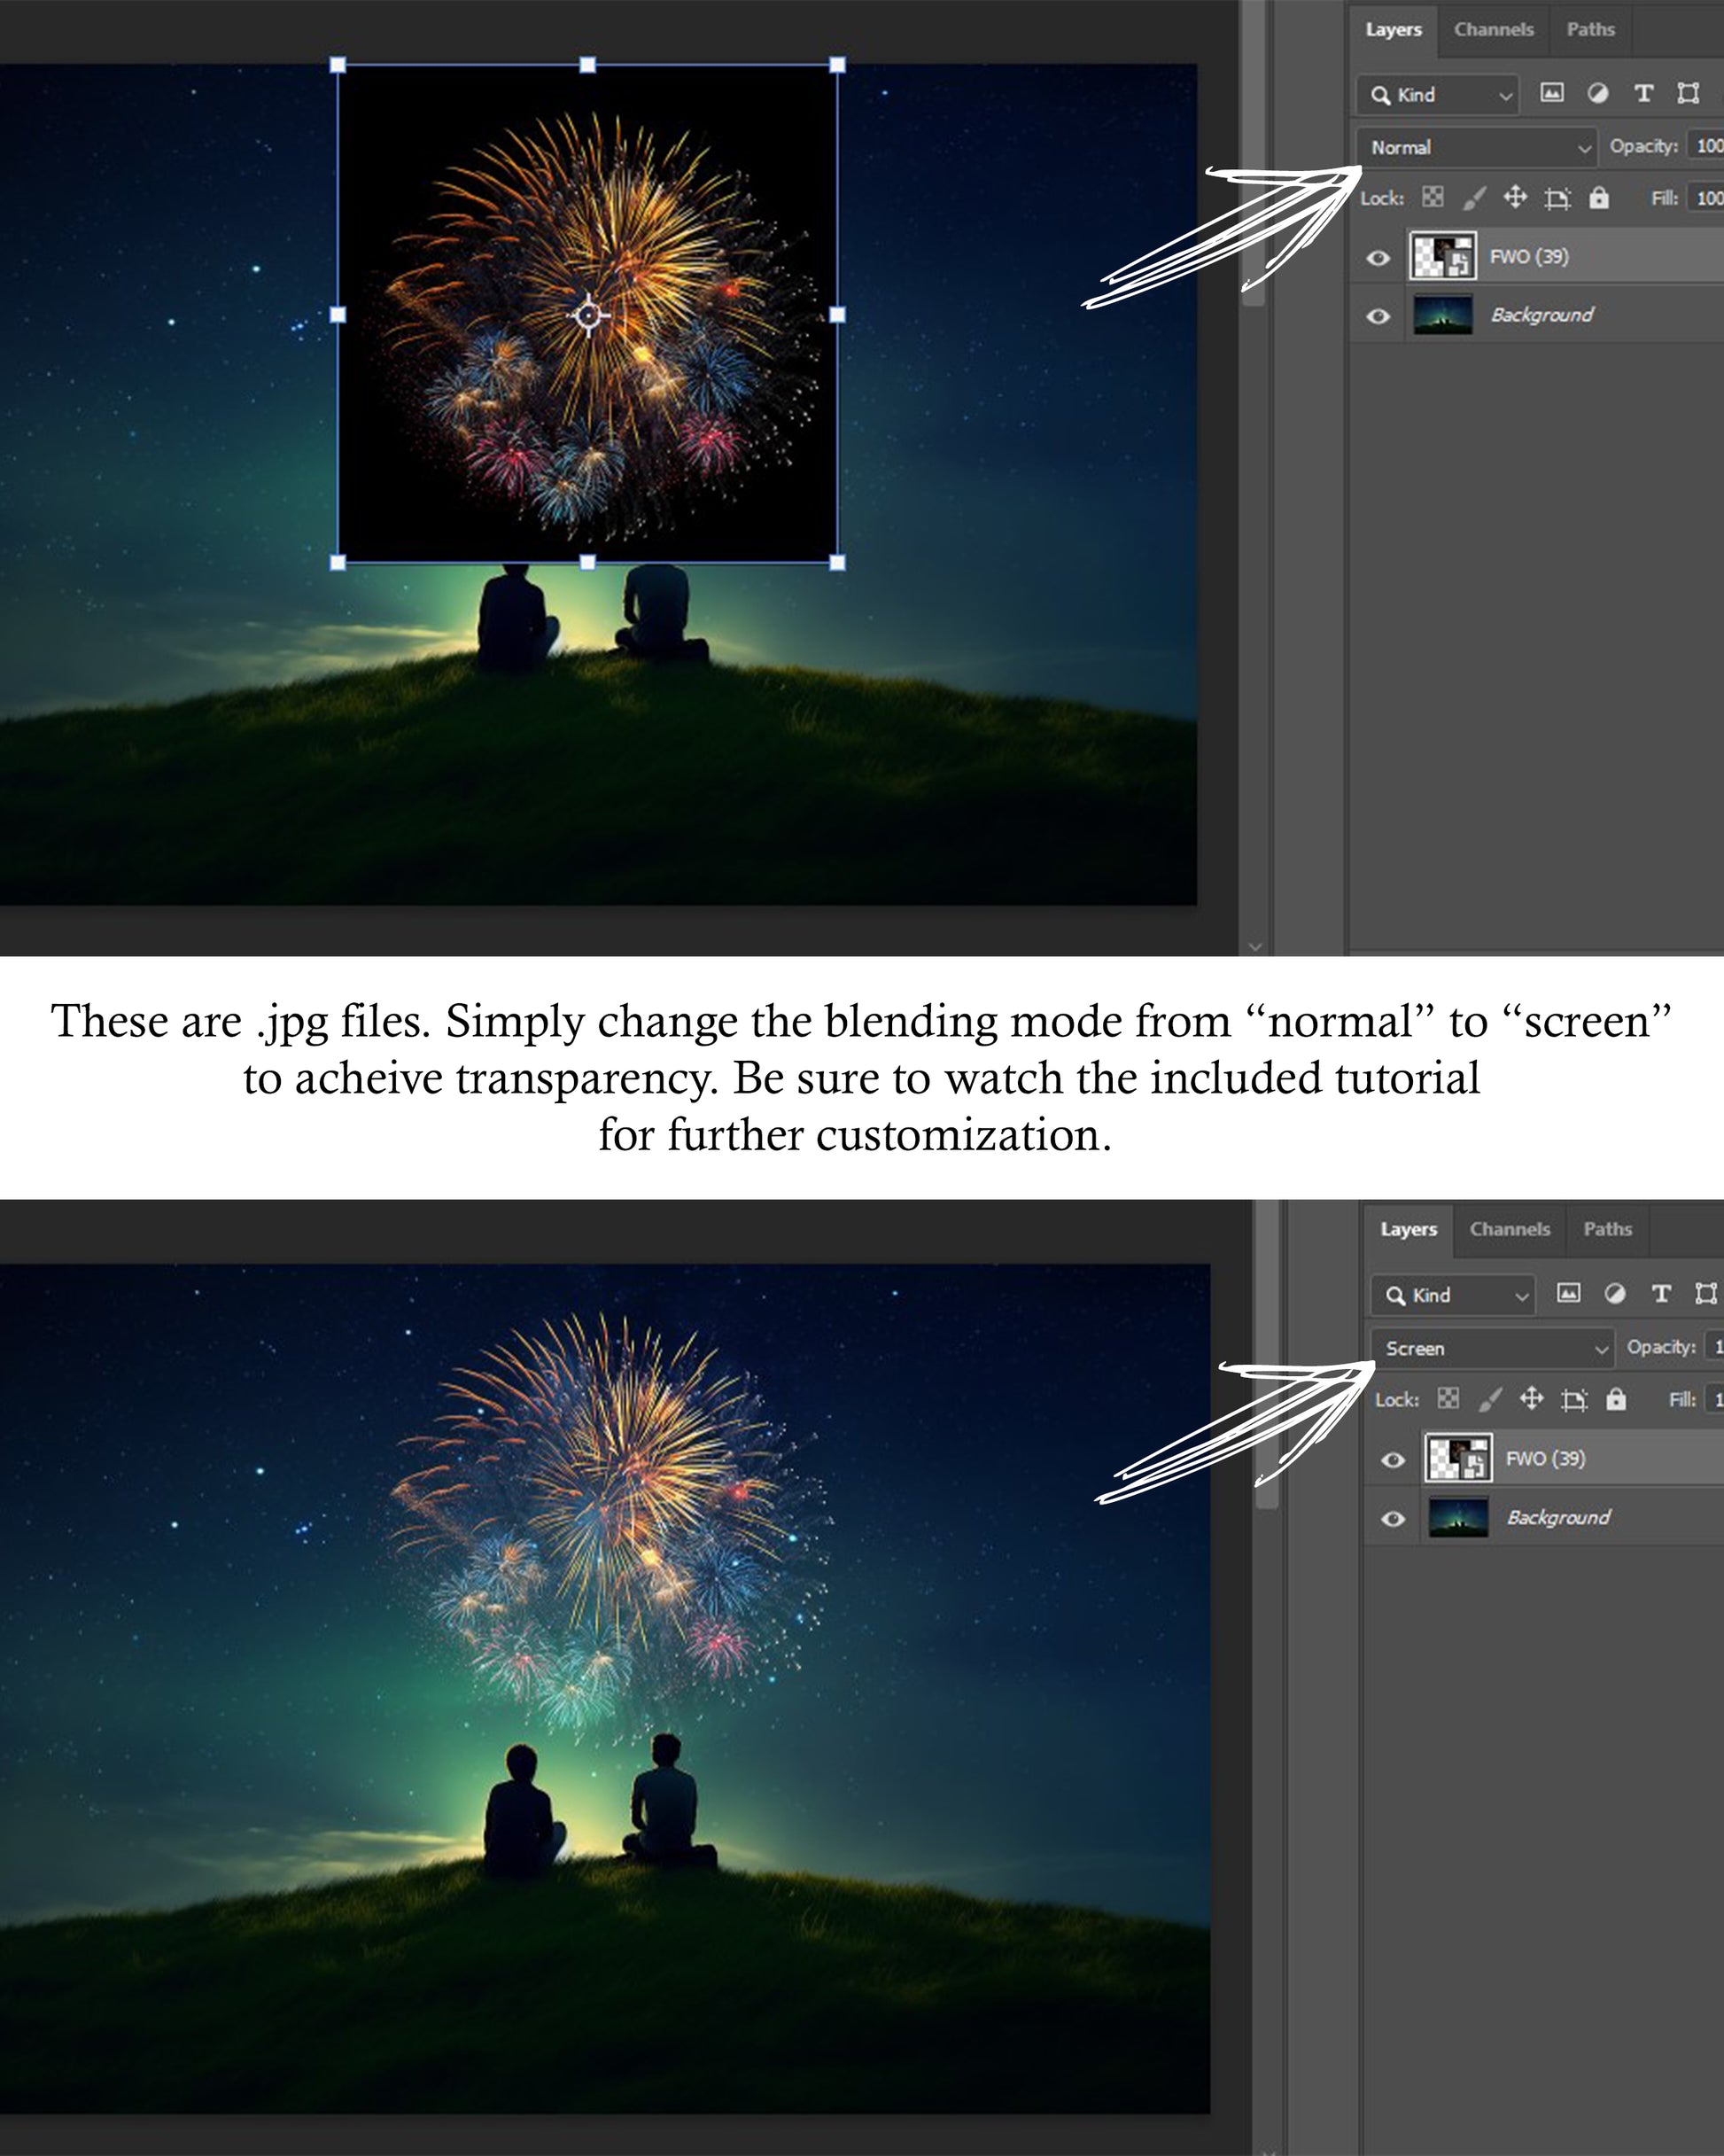Viewport: 1724px width, 2156px height.
Task: Click prevent artboard auto-nesting icon, bottom panel
Action: (1574, 1399)
